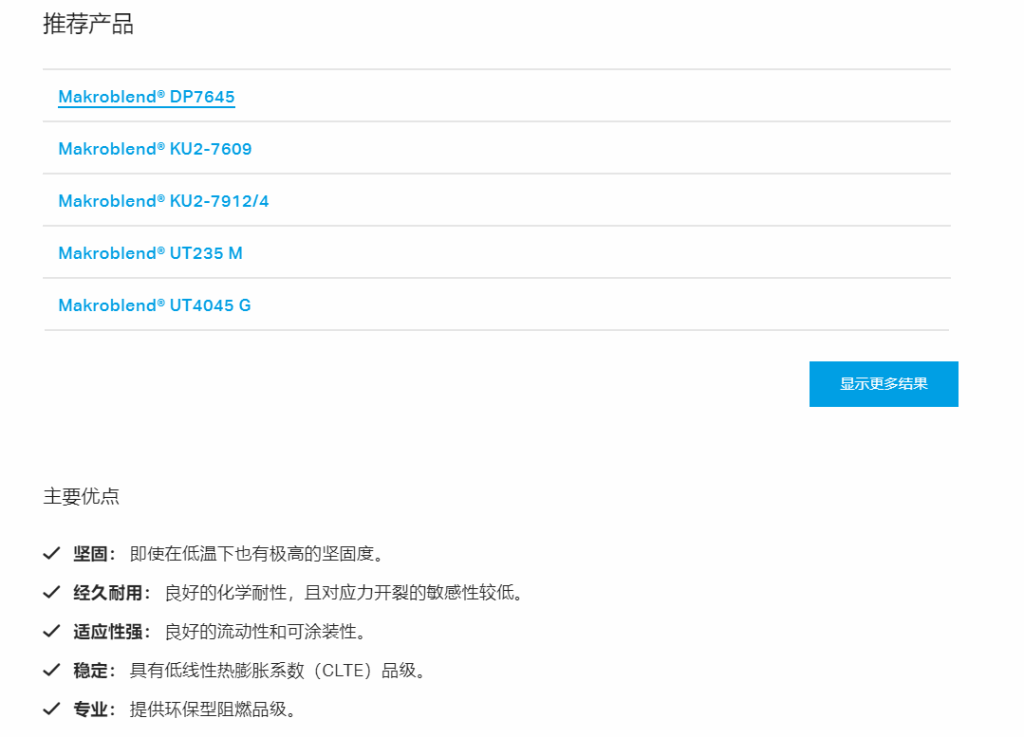The height and width of the screenshot is (737, 1024).
Task: Click the checkmark icon beside 坚固
Action: [x=52, y=554]
